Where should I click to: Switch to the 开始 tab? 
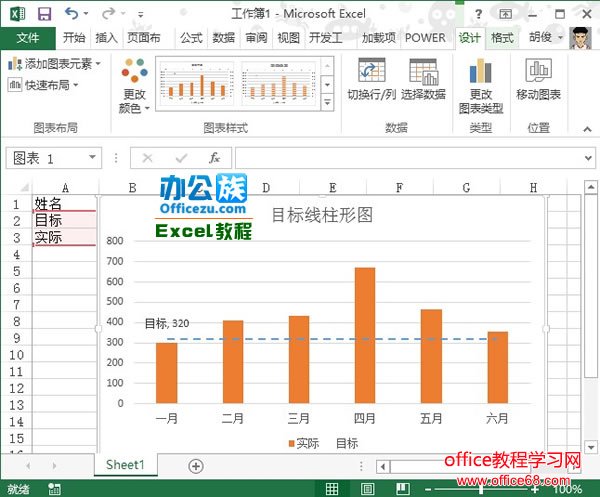pyautogui.click(x=74, y=37)
